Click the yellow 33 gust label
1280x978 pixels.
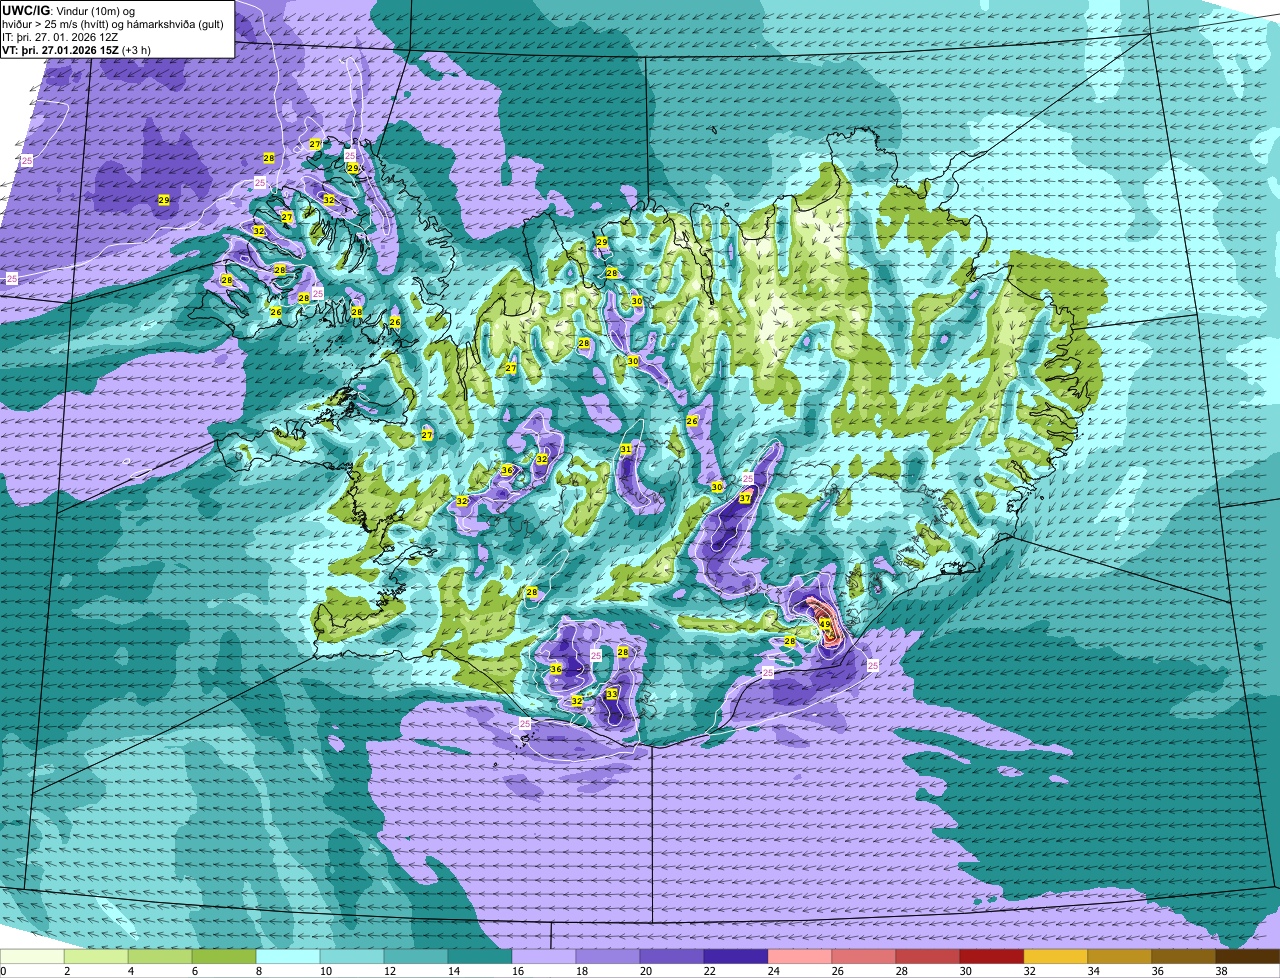611,693
